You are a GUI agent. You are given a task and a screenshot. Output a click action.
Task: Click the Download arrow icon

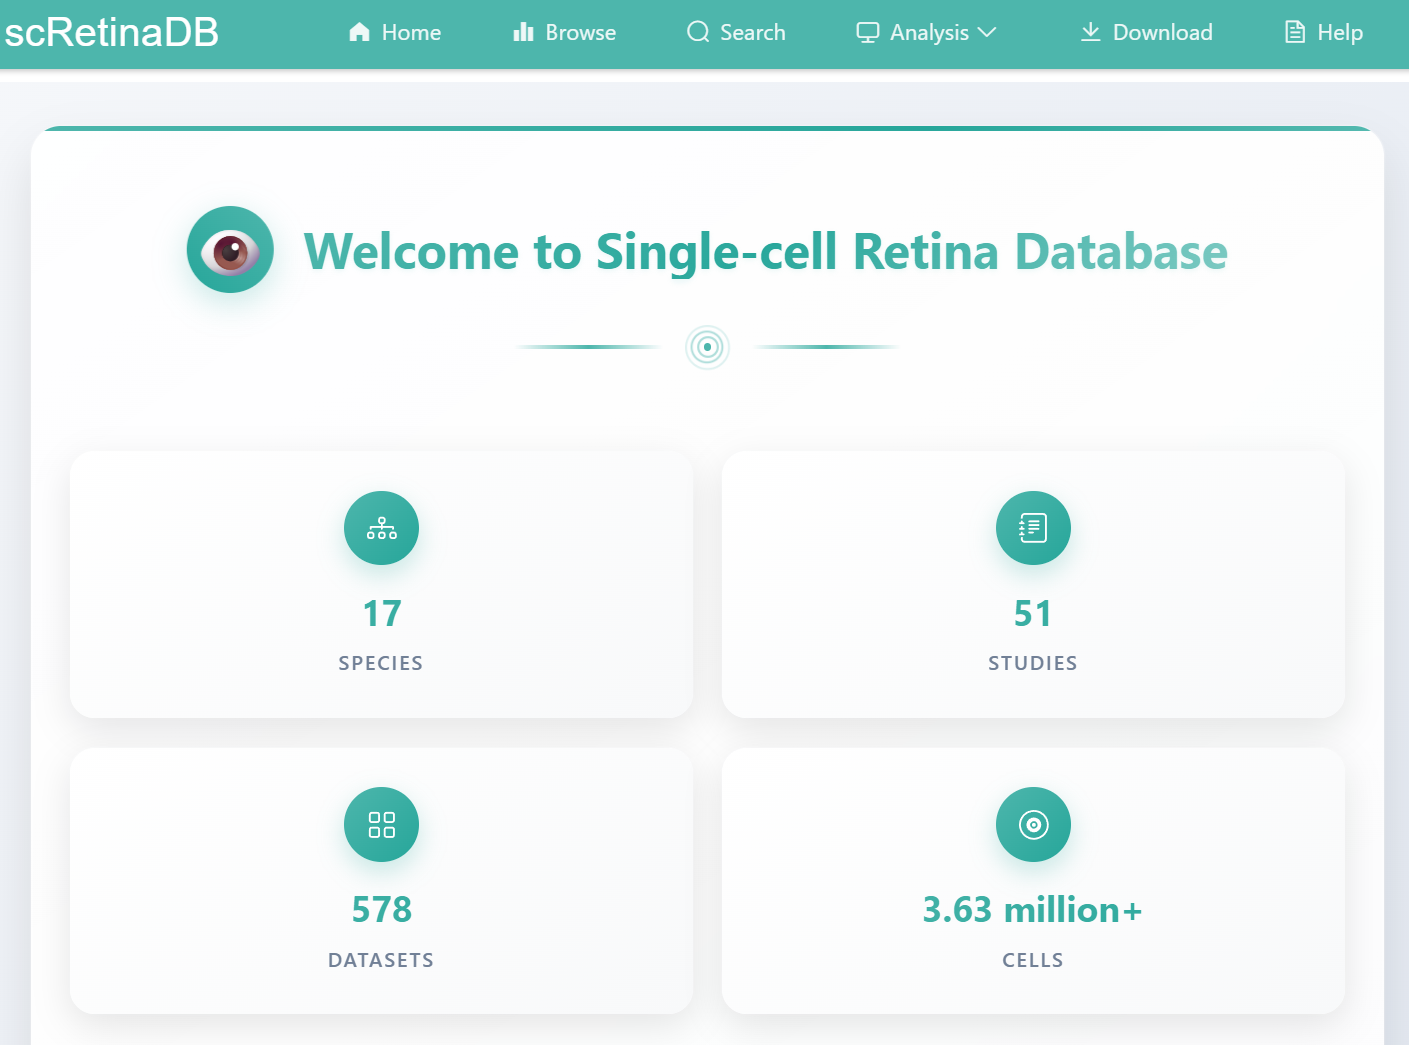coord(1091,33)
